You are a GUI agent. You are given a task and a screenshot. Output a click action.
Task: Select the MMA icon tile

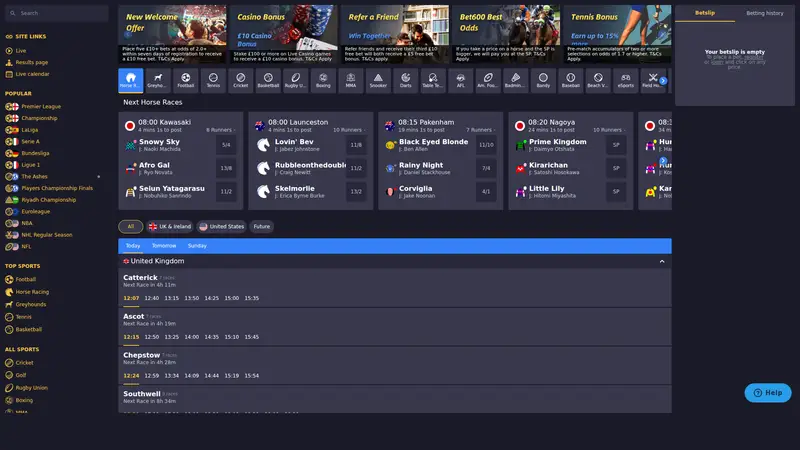[x=351, y=81]
